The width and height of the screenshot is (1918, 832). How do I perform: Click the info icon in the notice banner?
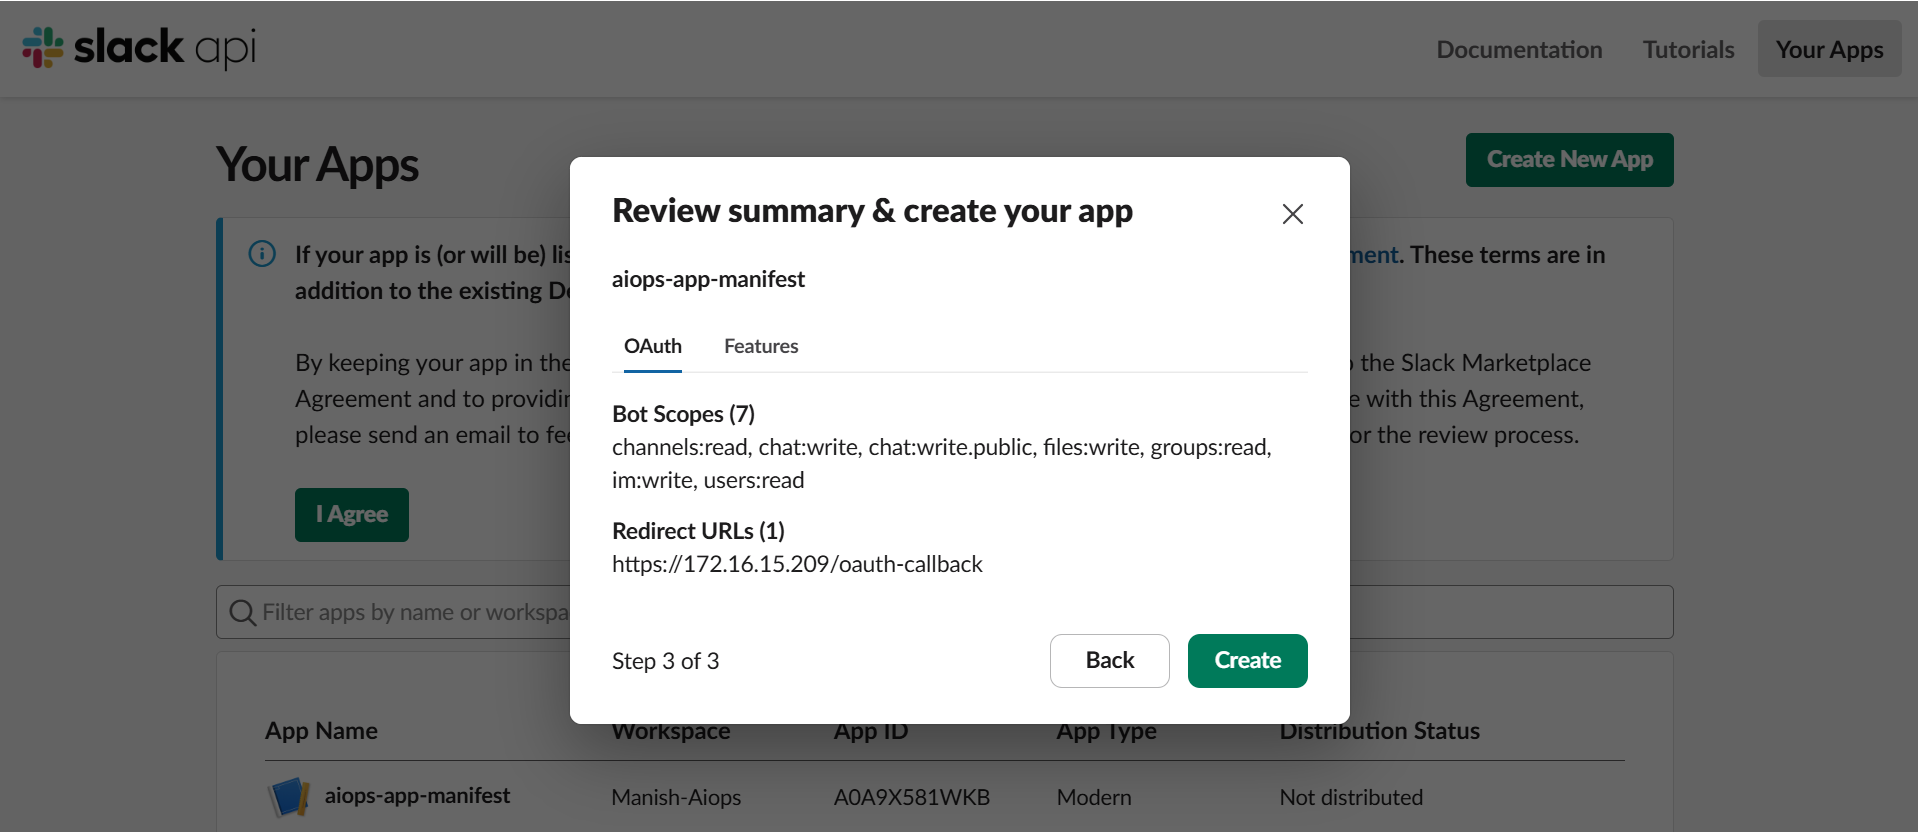(262, 254)
